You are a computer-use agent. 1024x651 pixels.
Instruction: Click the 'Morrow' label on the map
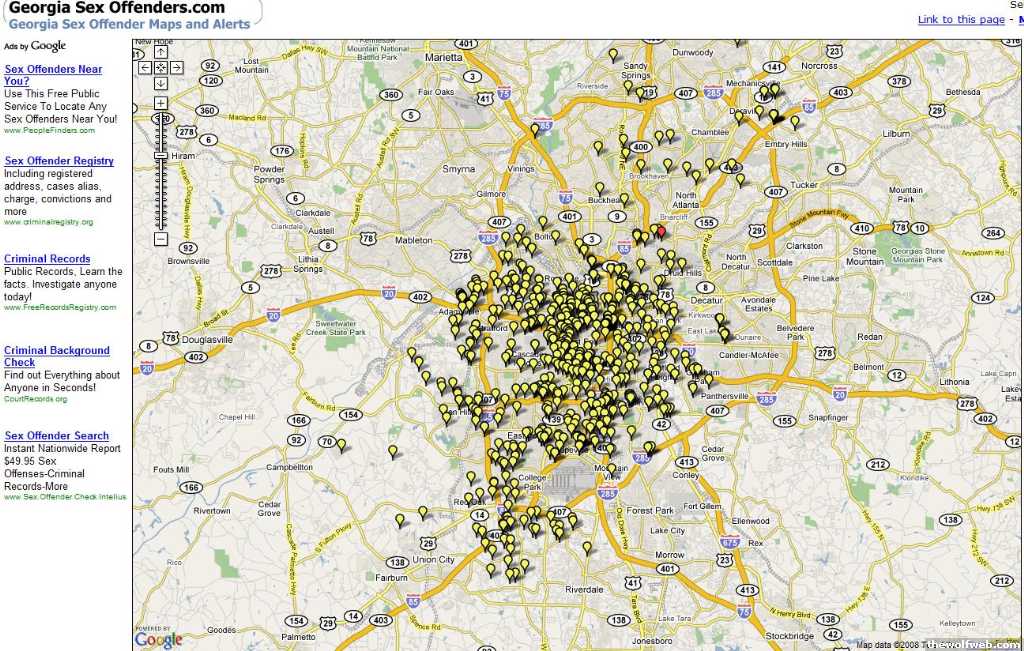669,555
